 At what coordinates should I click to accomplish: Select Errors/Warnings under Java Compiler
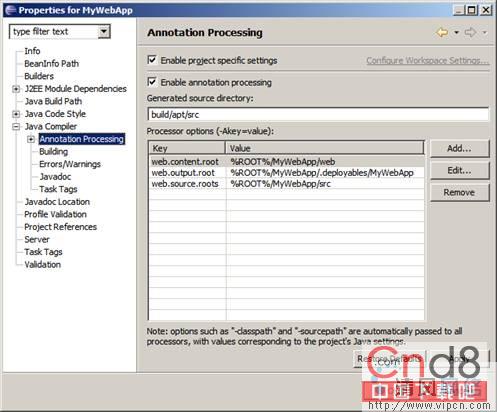click(x=70, y=164)
